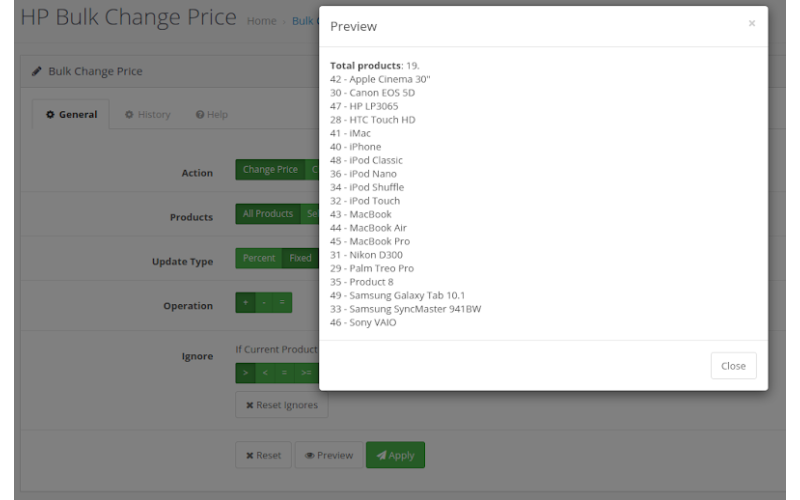Select '28 - HTC Touch HD' entry
This screenshot has width=800, height=500.
click(x=373, y=120)
